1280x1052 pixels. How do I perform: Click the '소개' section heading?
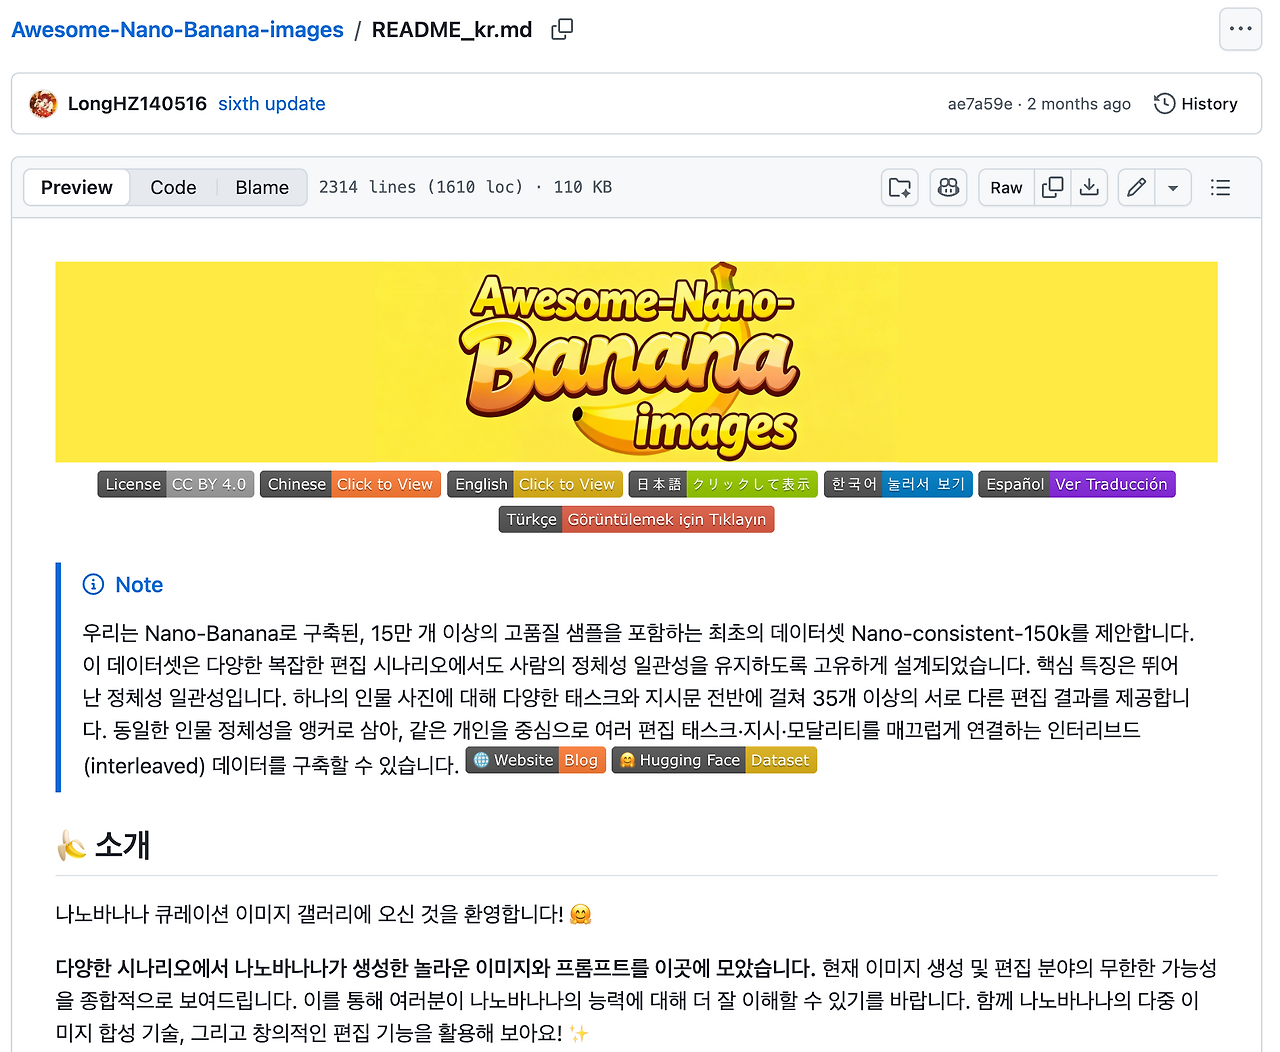[122, 845]
